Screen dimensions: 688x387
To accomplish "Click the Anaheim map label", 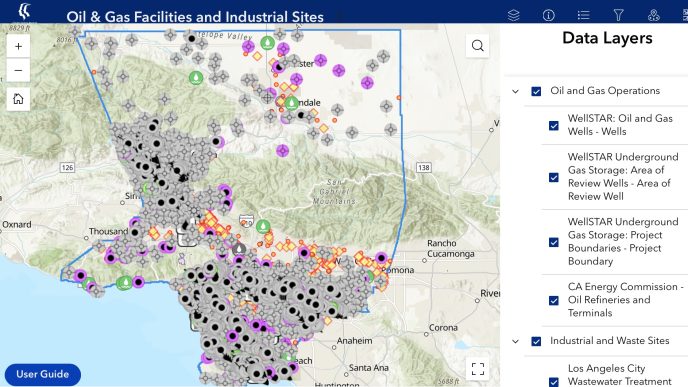I will coord(355,340).
